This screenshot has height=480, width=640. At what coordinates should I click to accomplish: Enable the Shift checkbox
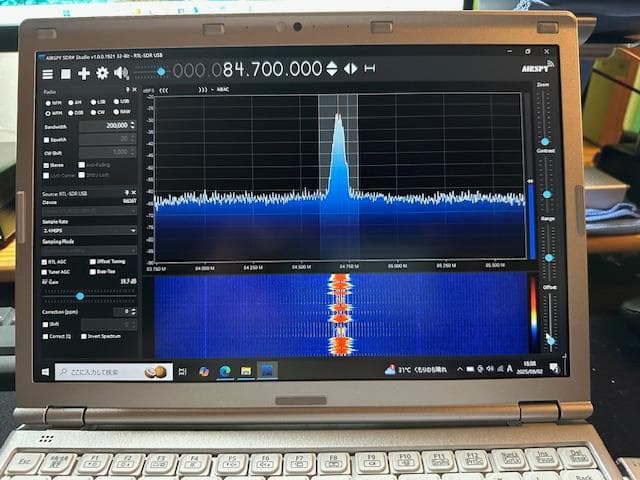tap(45, 325)
